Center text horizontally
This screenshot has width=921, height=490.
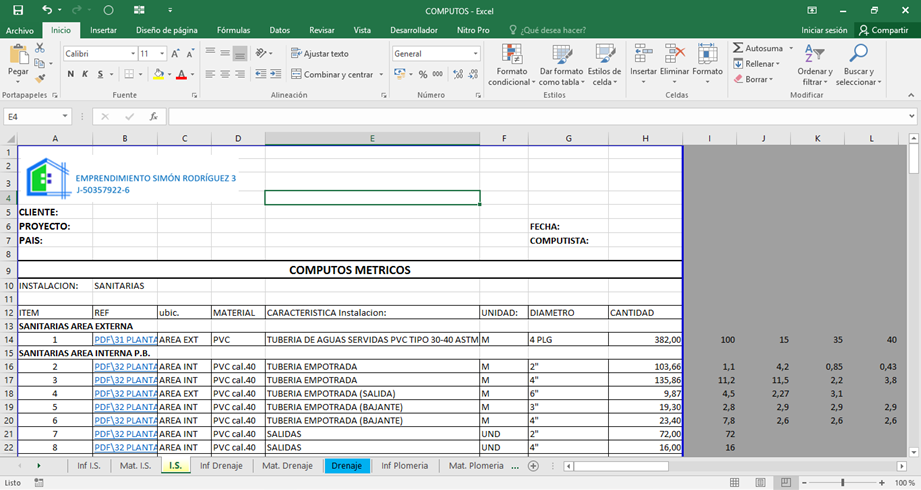[225, 74]
